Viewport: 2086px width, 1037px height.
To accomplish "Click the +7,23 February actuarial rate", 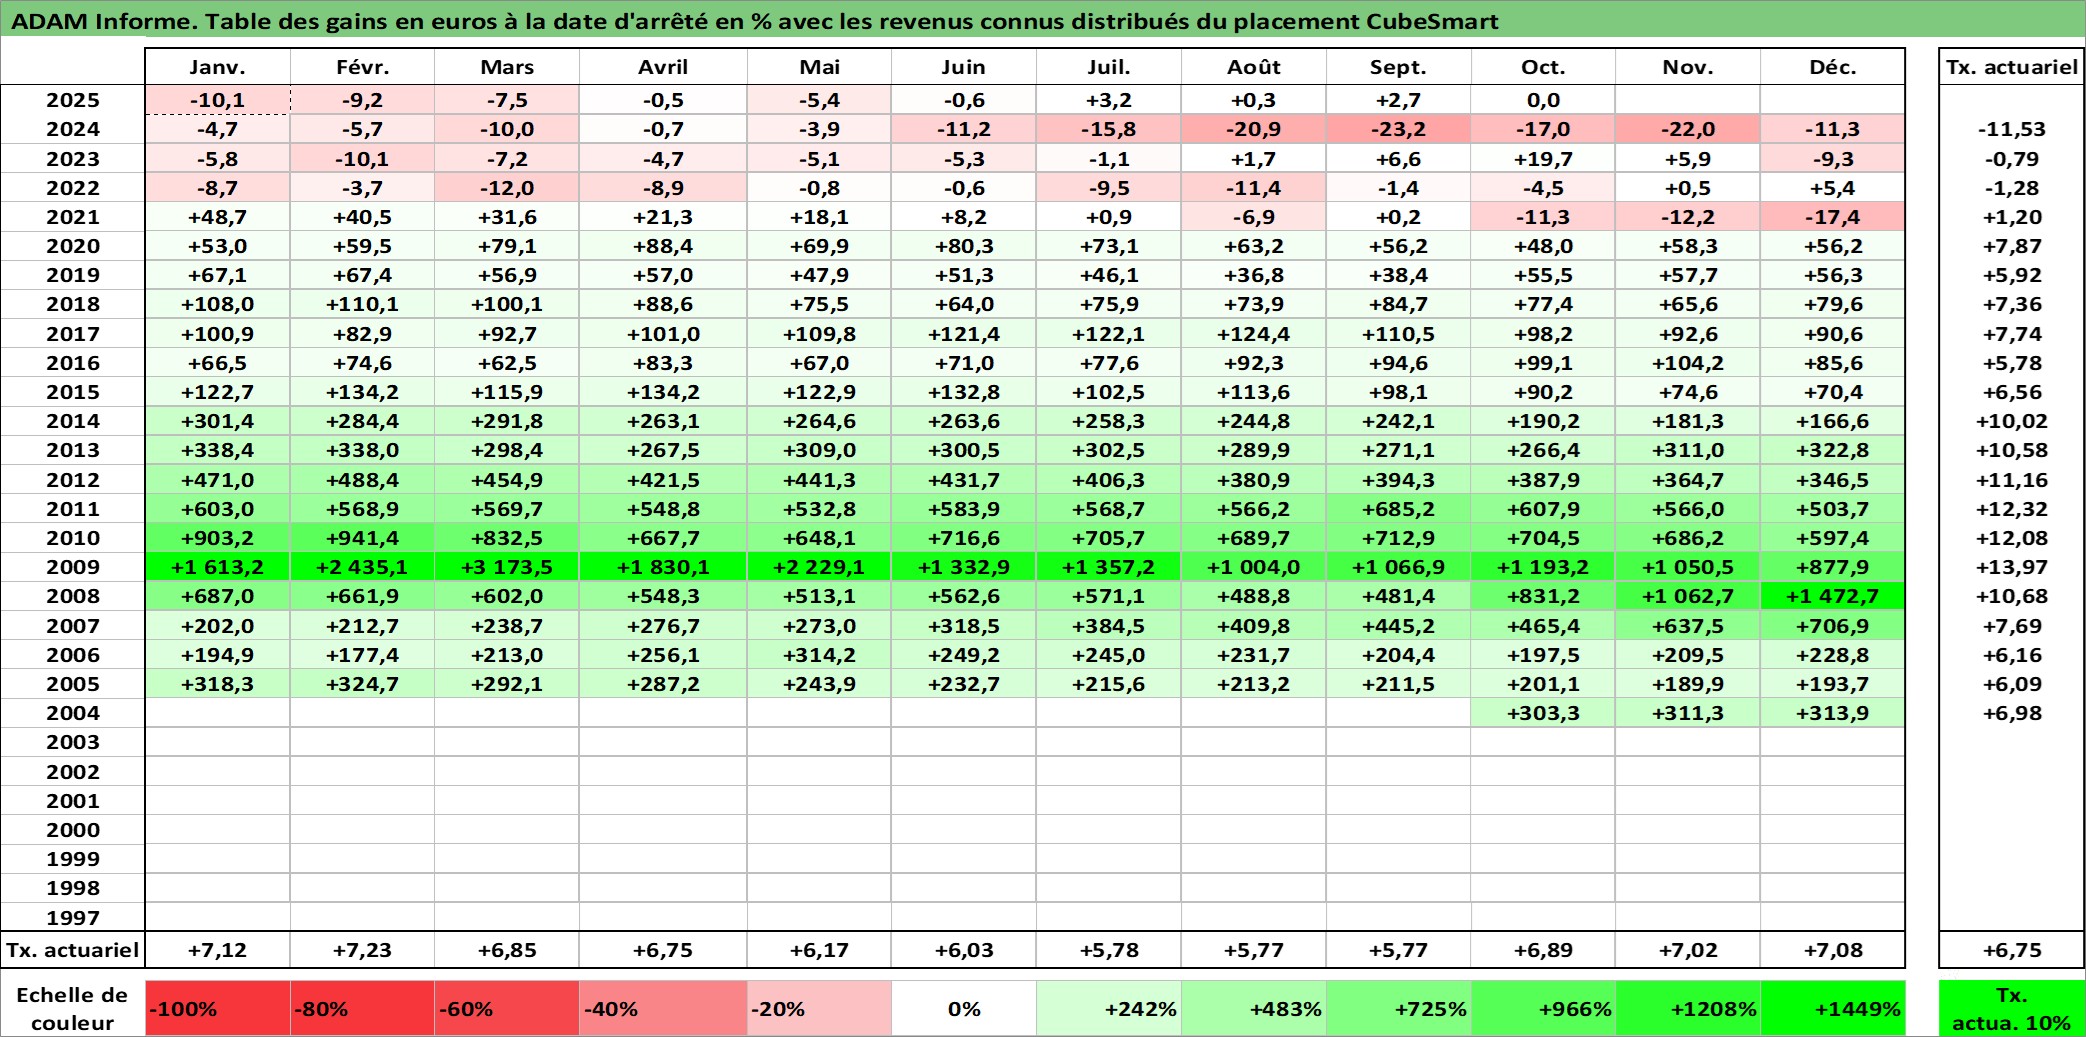I will [362, 950].
